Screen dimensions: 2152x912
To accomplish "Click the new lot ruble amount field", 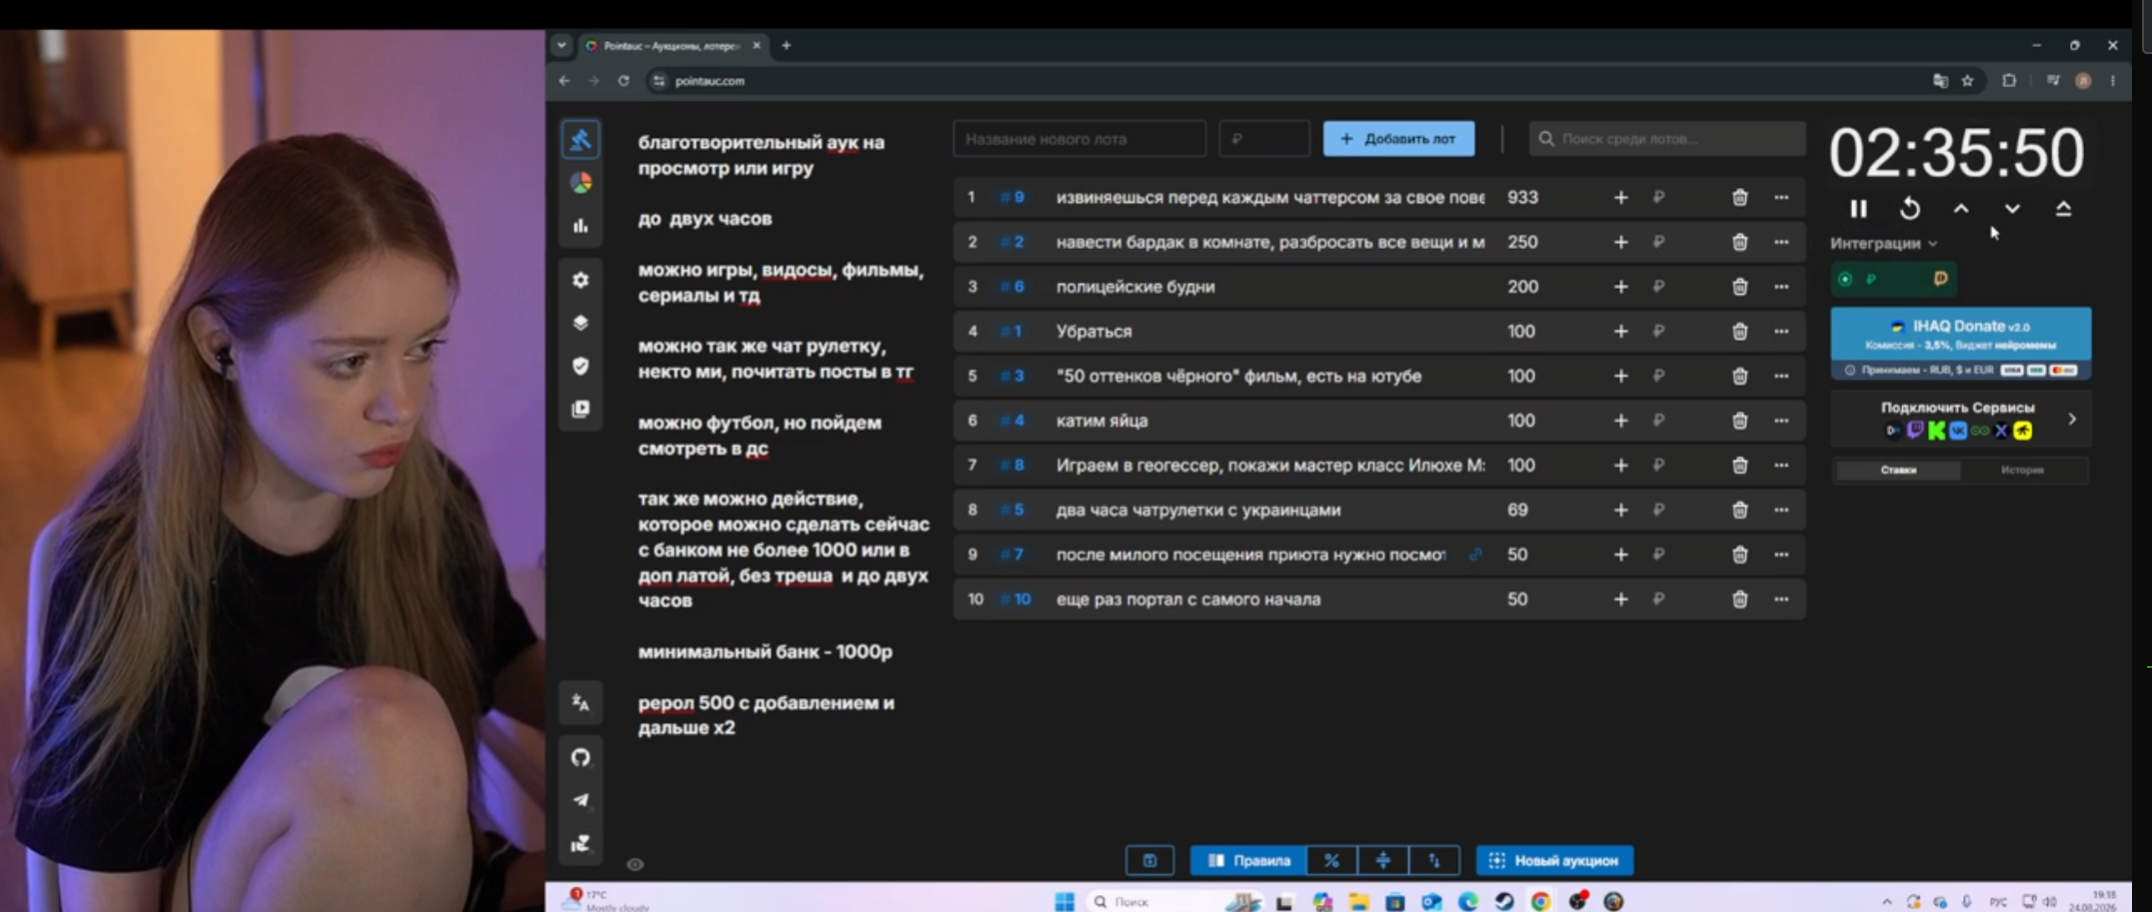I will point(1265,139).
